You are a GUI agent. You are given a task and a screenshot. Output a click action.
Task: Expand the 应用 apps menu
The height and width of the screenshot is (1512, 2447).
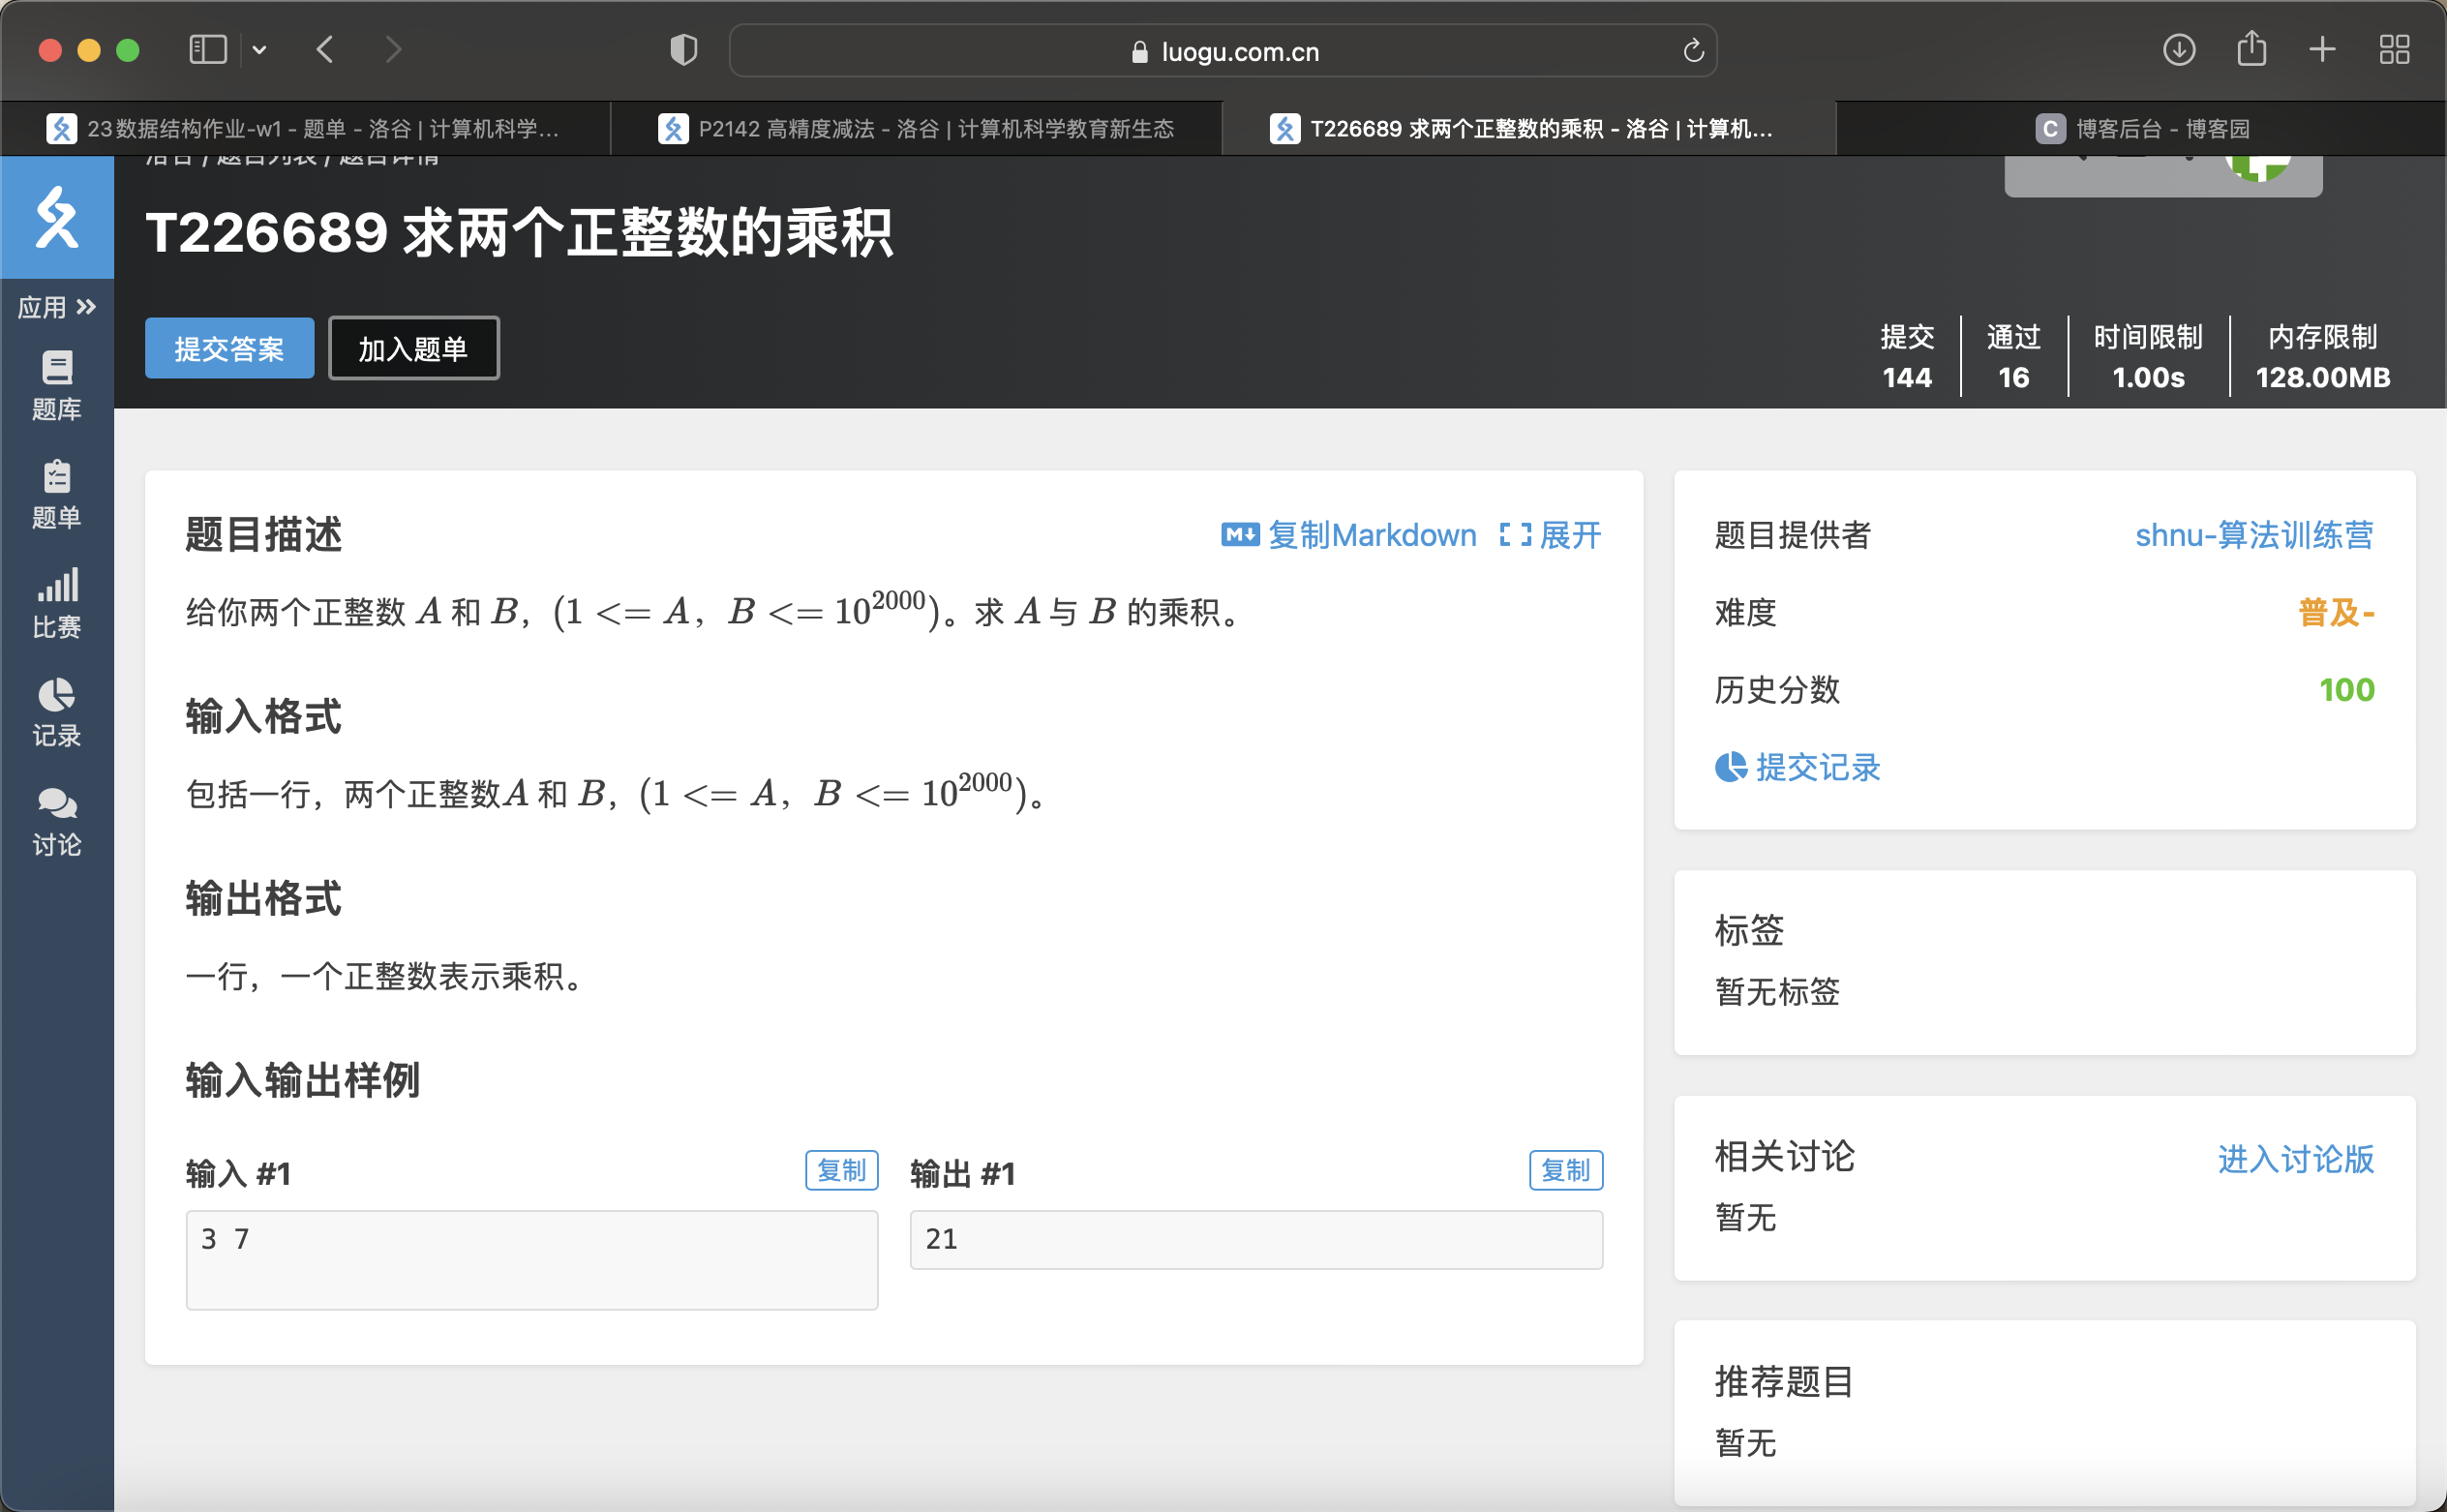pyautogui.click(x=57, y=307)
